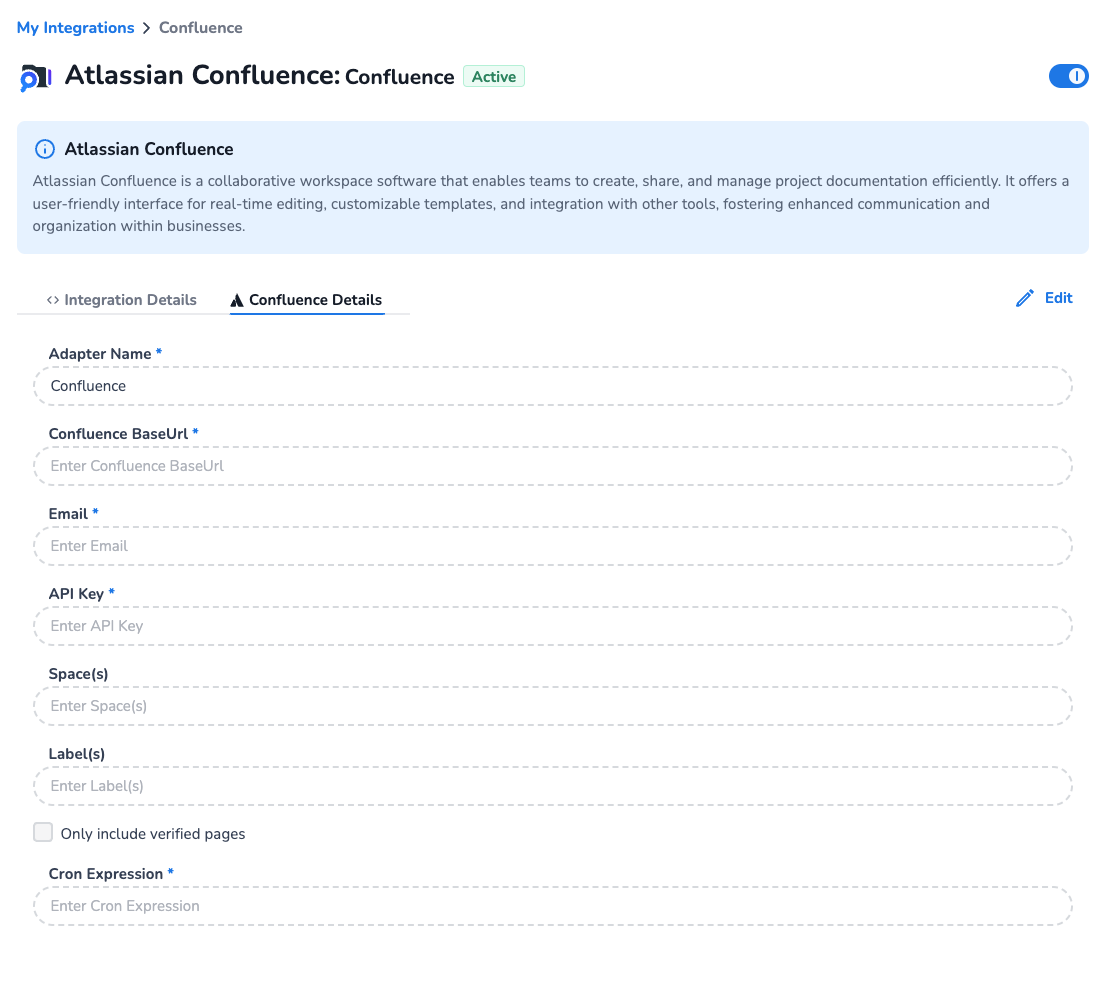Click the Atlassian icon on Confluence Details tab
Screen dimensions: 1116x982
tap(237, 300)
